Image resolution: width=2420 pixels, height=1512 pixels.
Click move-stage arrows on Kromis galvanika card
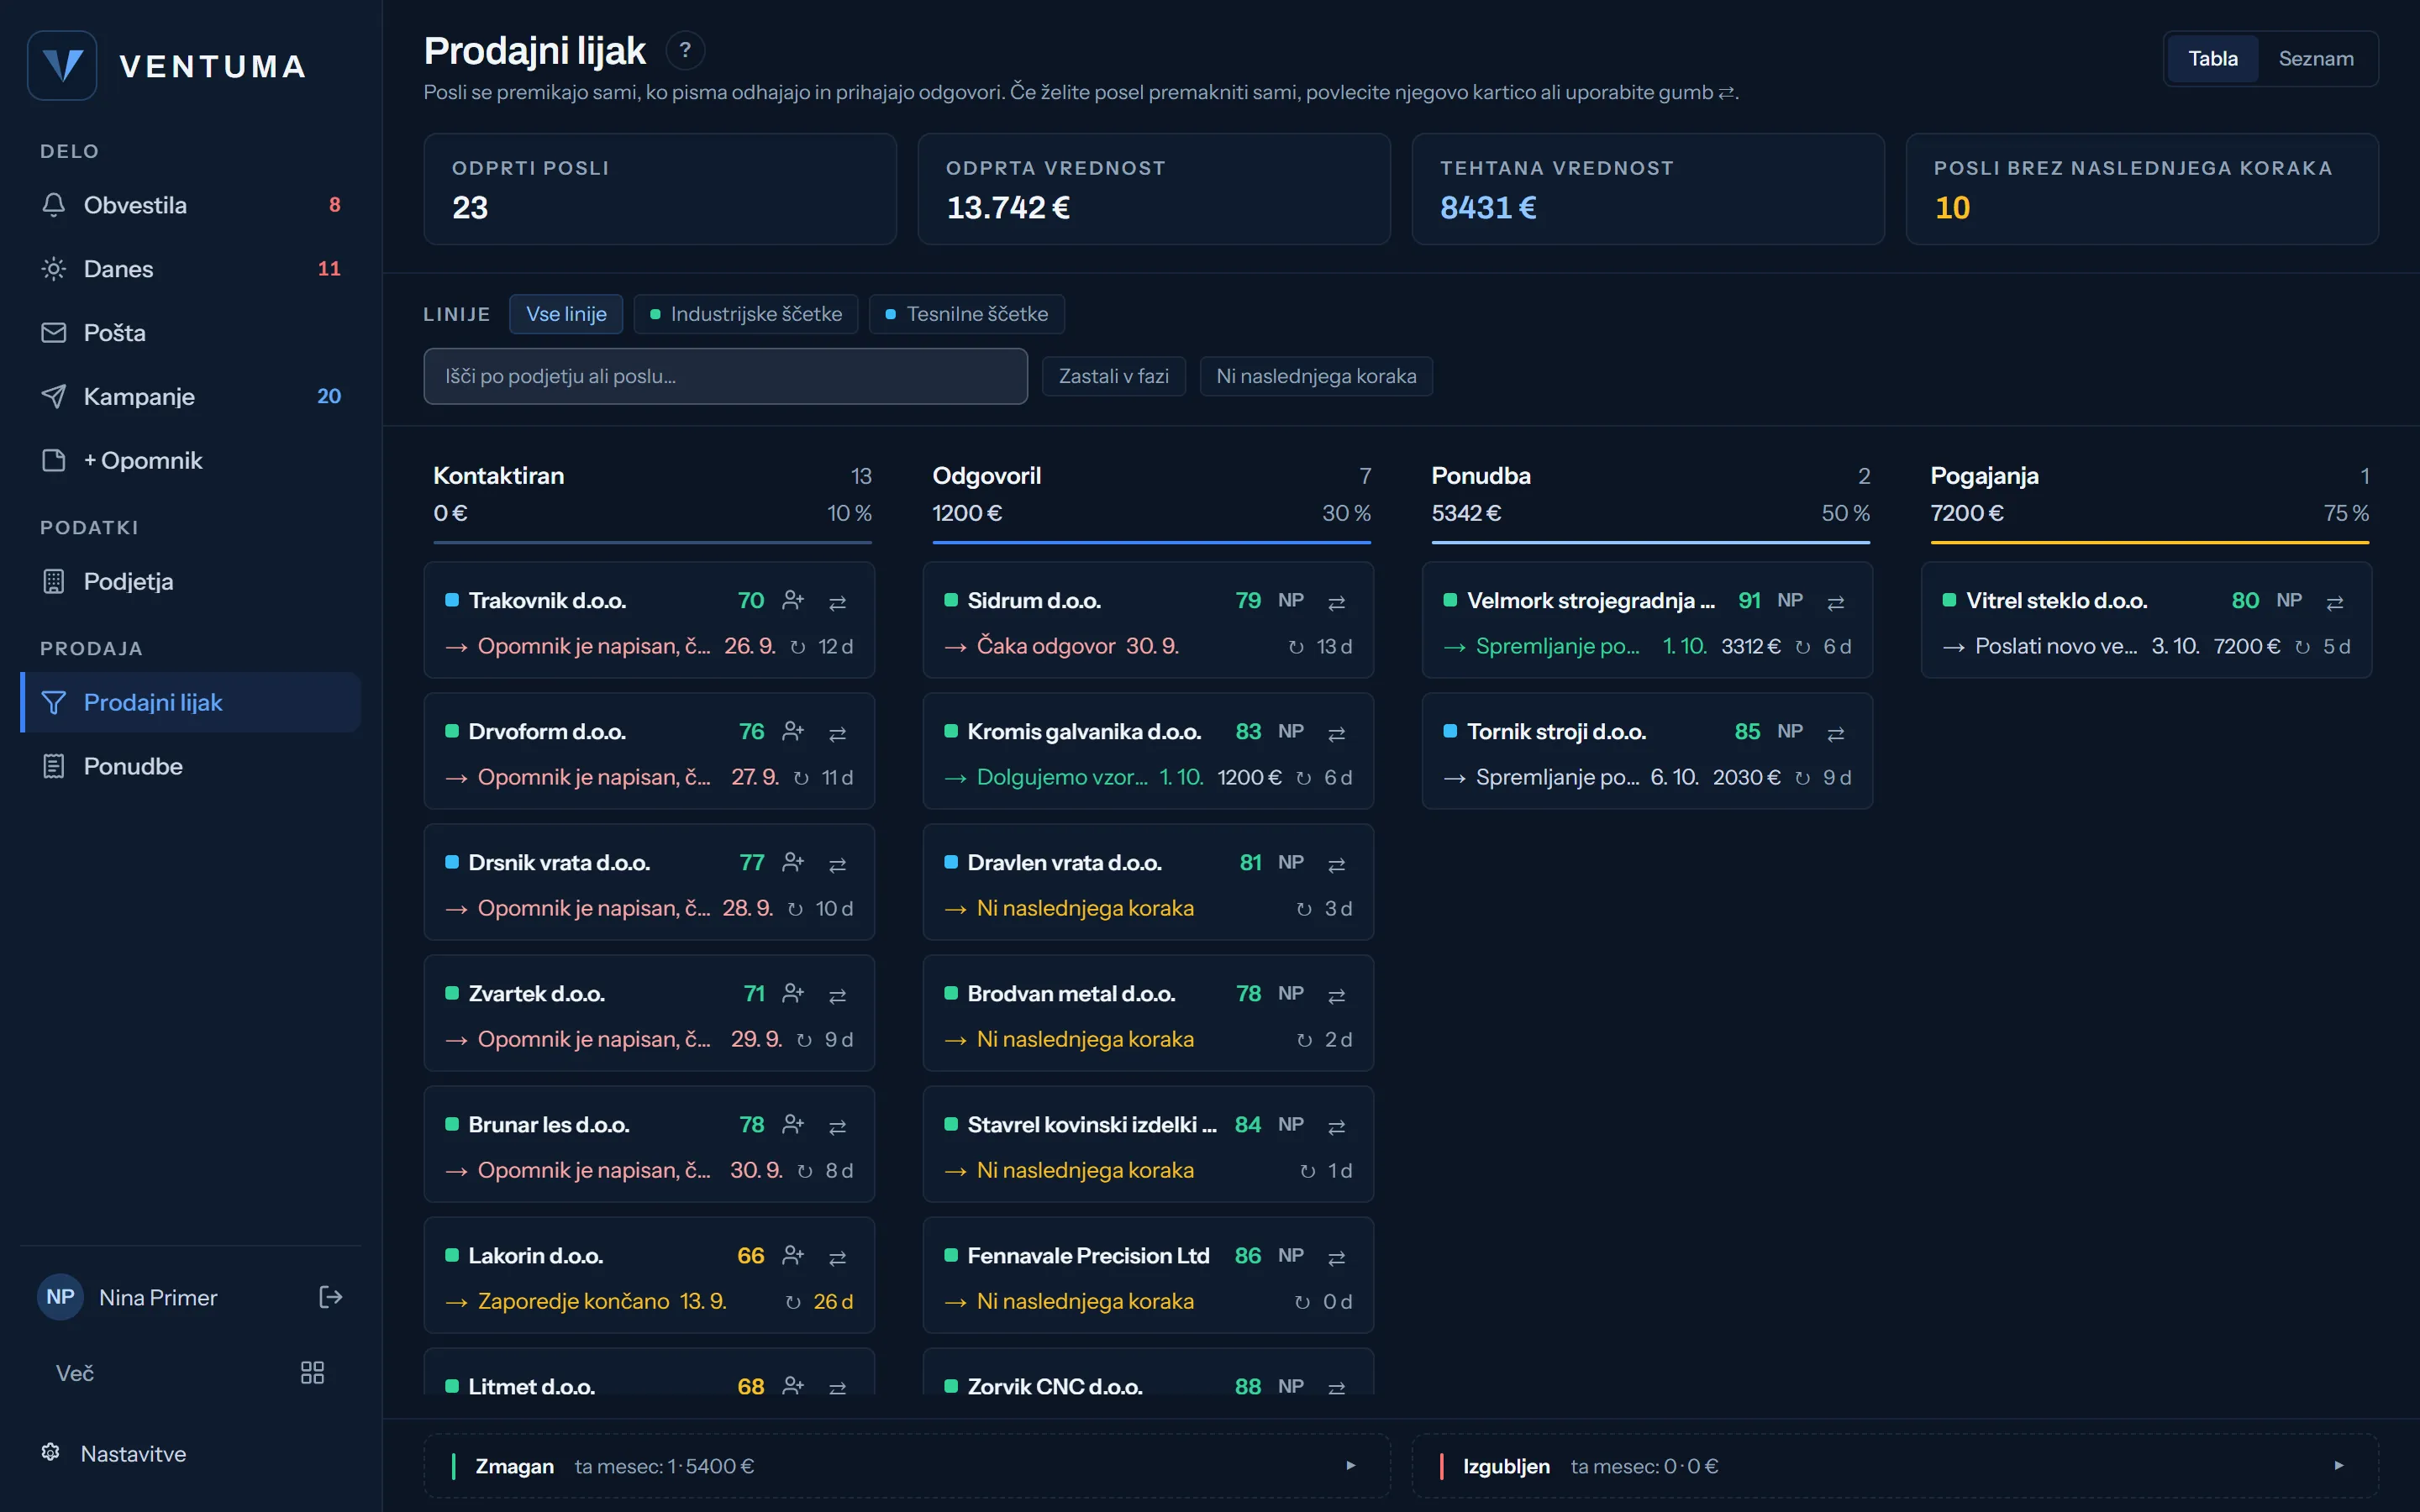click(1337, 733)
